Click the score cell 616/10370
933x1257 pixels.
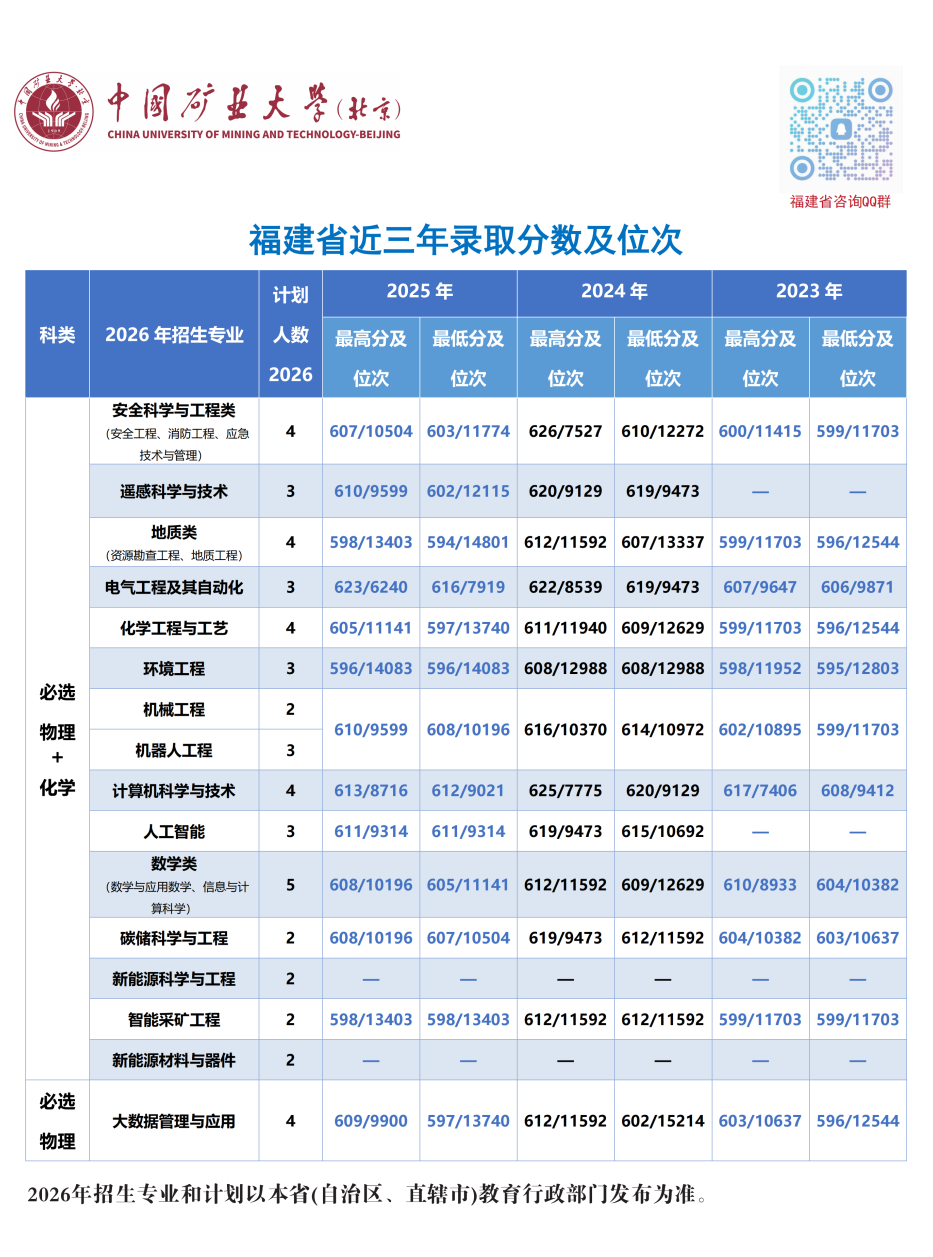566,729
